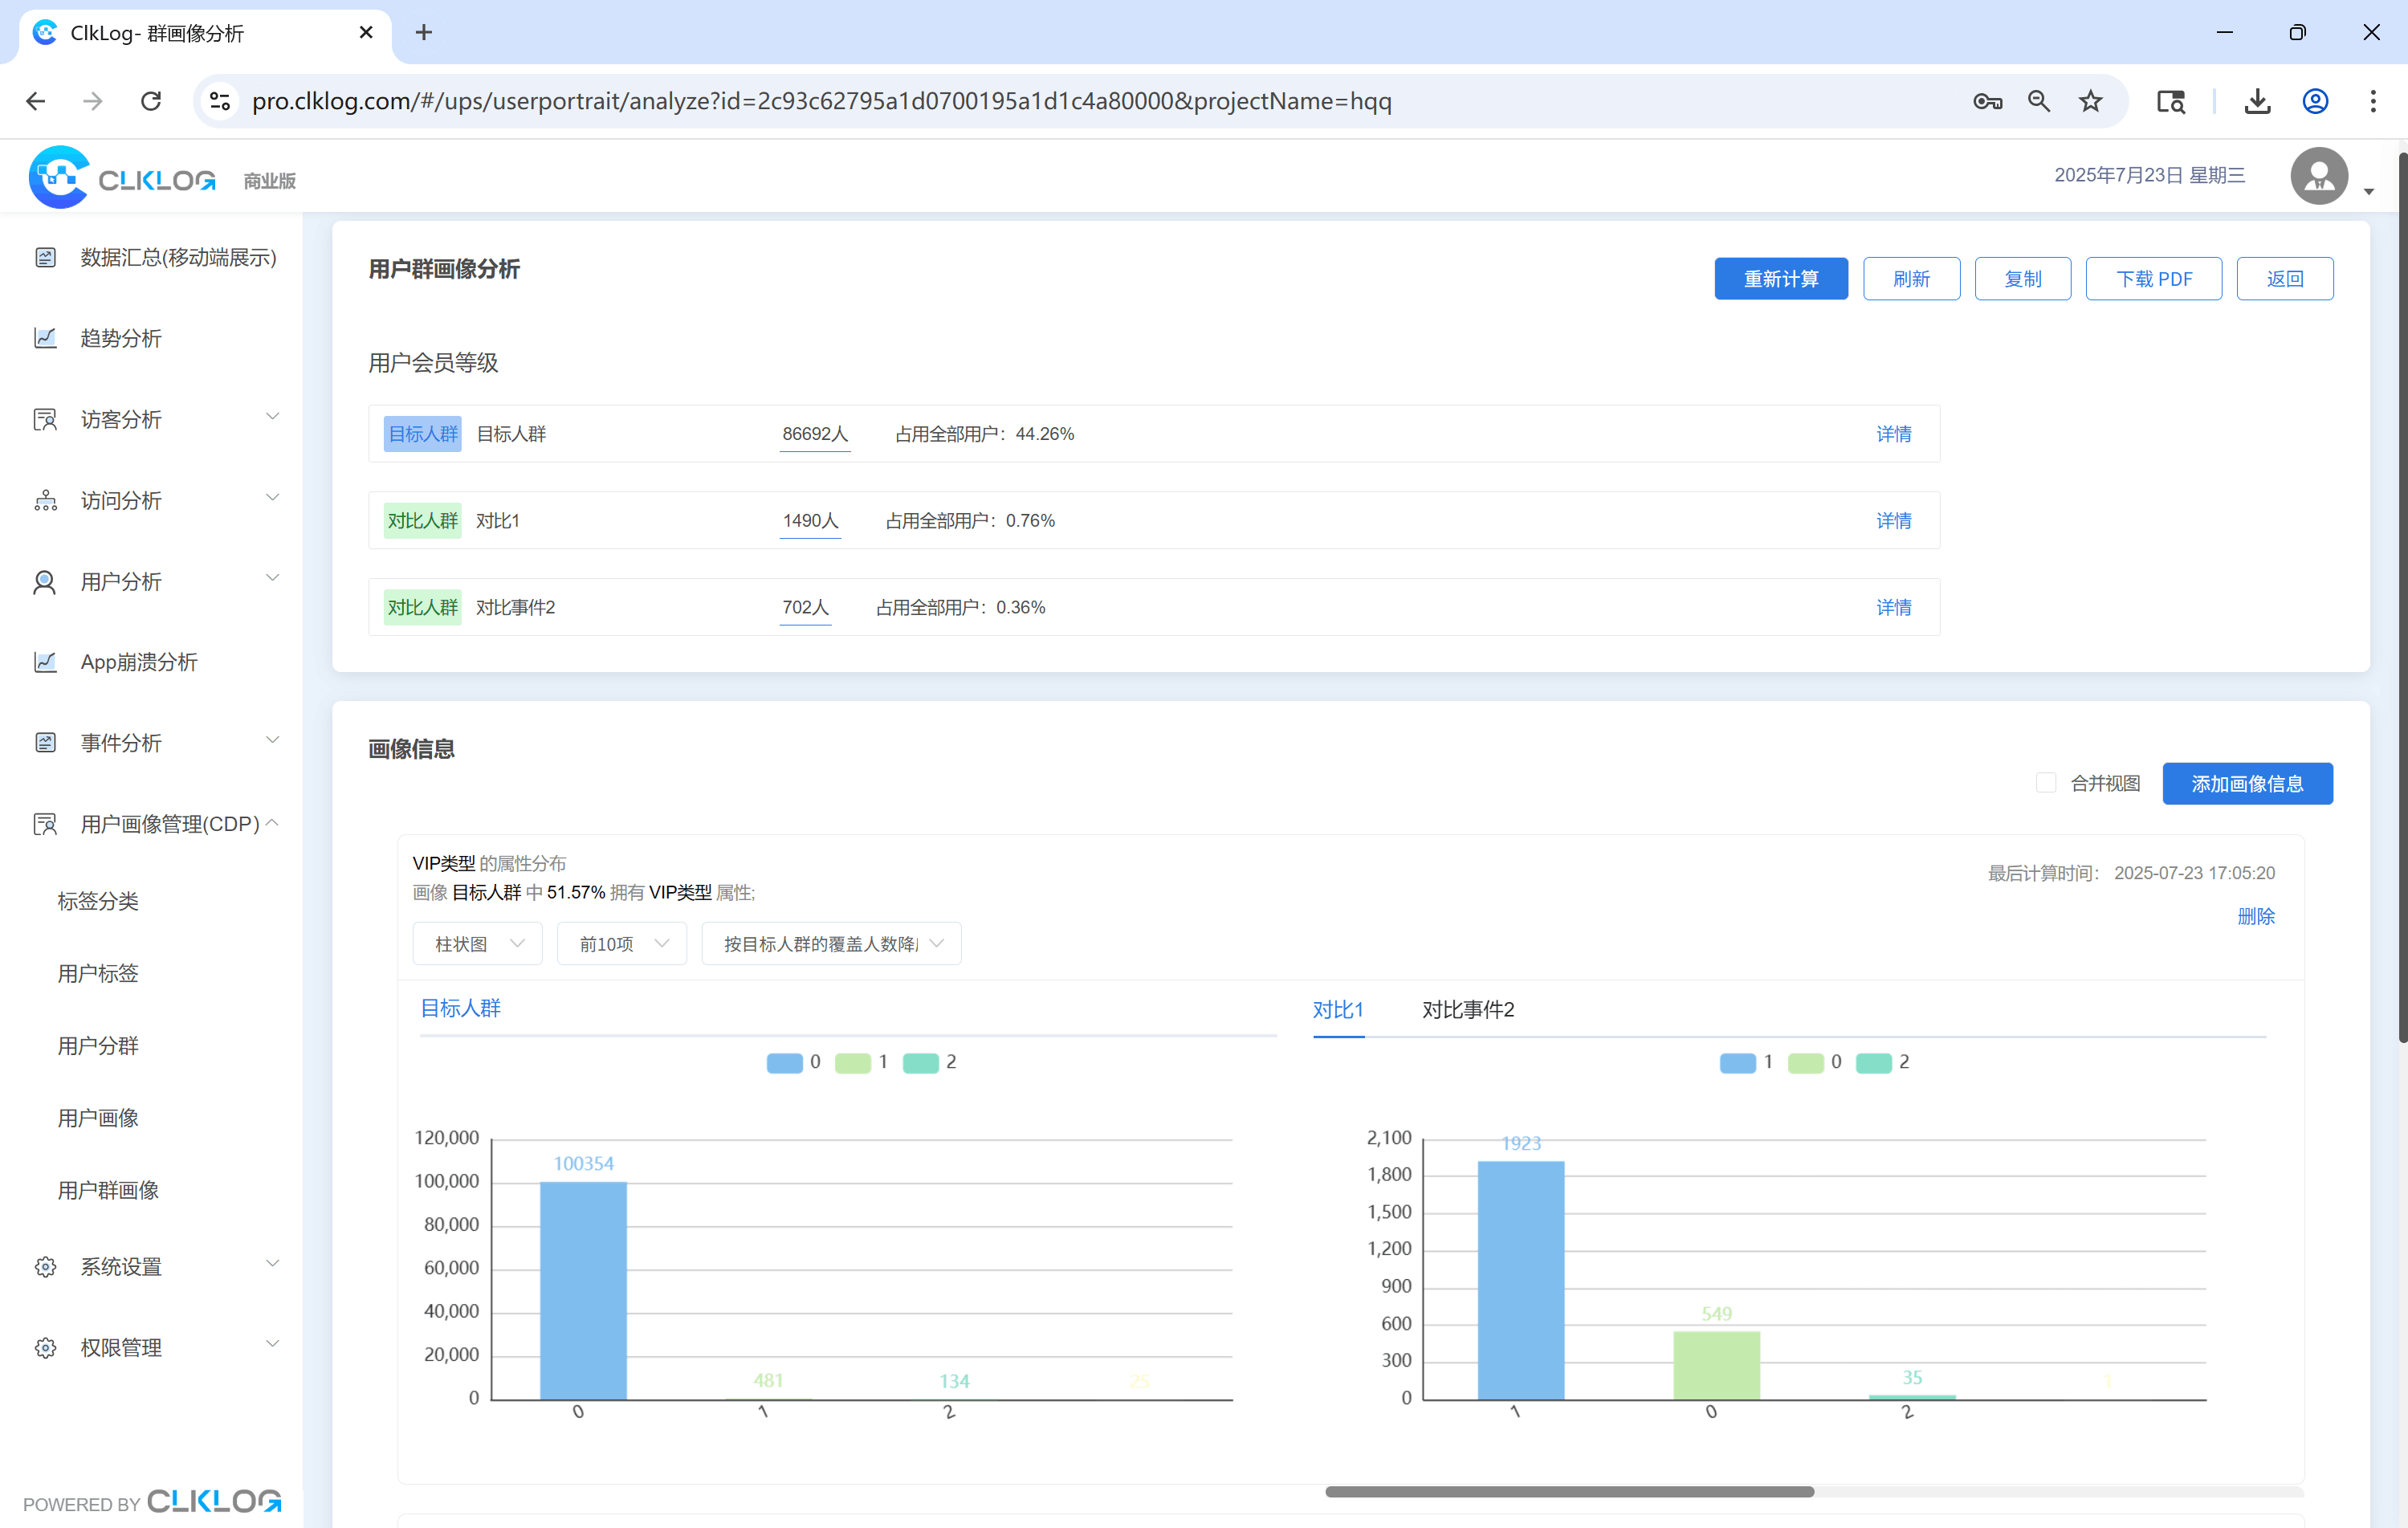Open the 前10项 item count dropdown
The width and height of the screenshot is (2408, 1528).
(622, 944)
